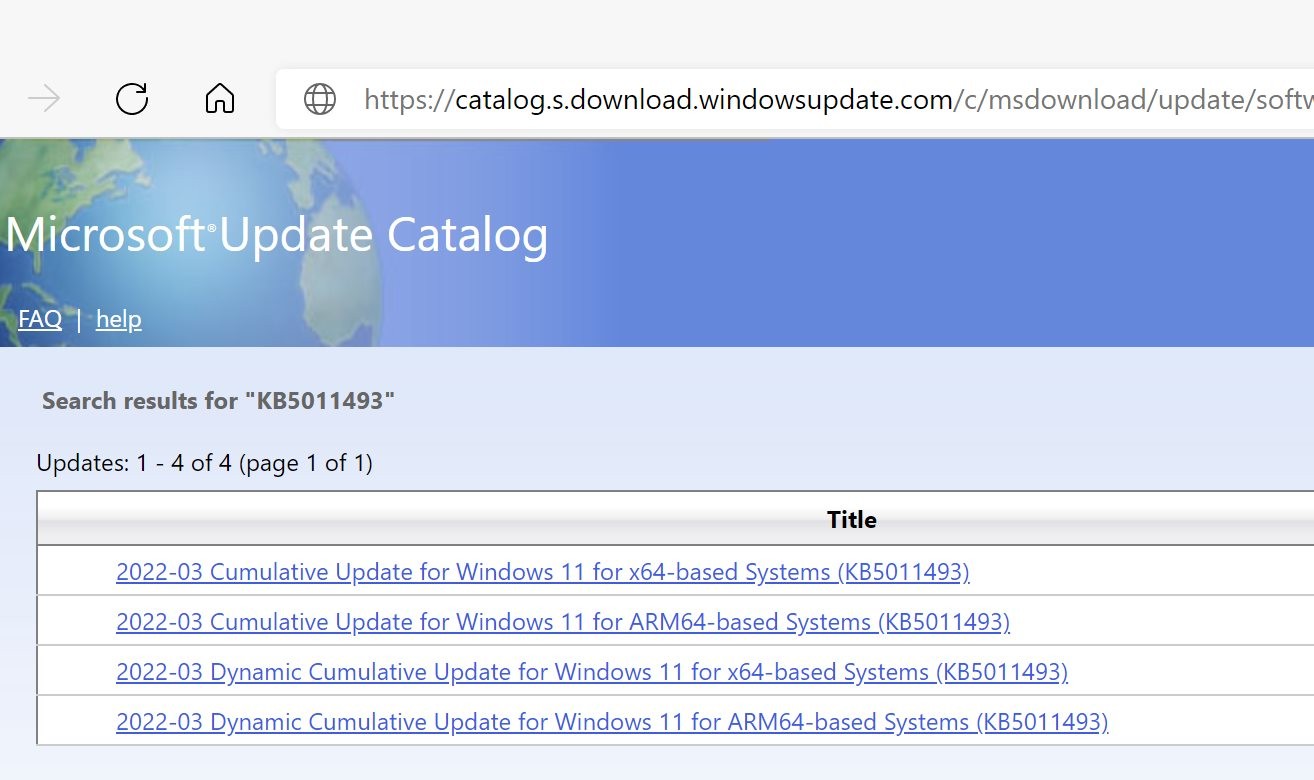Screen dimensions: 1314x780
Task: Click the globe site info icon
Action: coord(320,99)
